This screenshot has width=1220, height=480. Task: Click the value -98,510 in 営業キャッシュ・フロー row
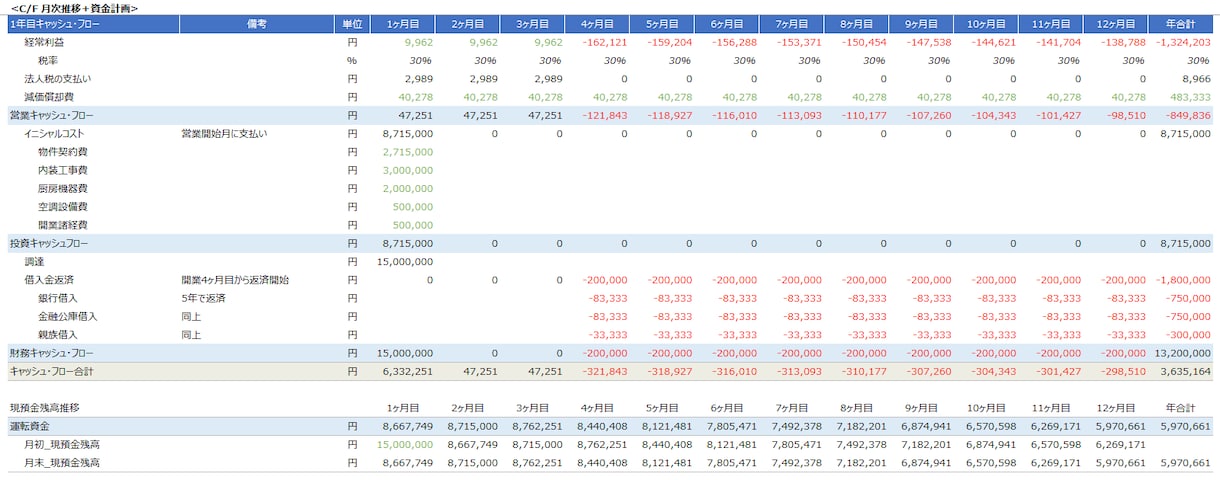1125,115
